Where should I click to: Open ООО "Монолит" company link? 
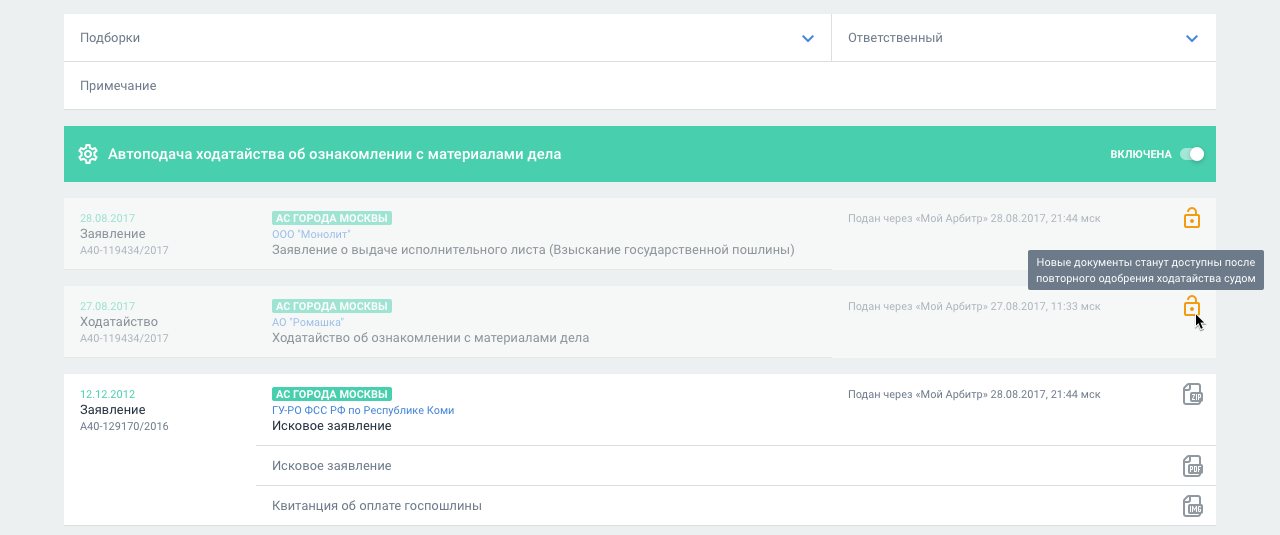(x=311, y=234)
